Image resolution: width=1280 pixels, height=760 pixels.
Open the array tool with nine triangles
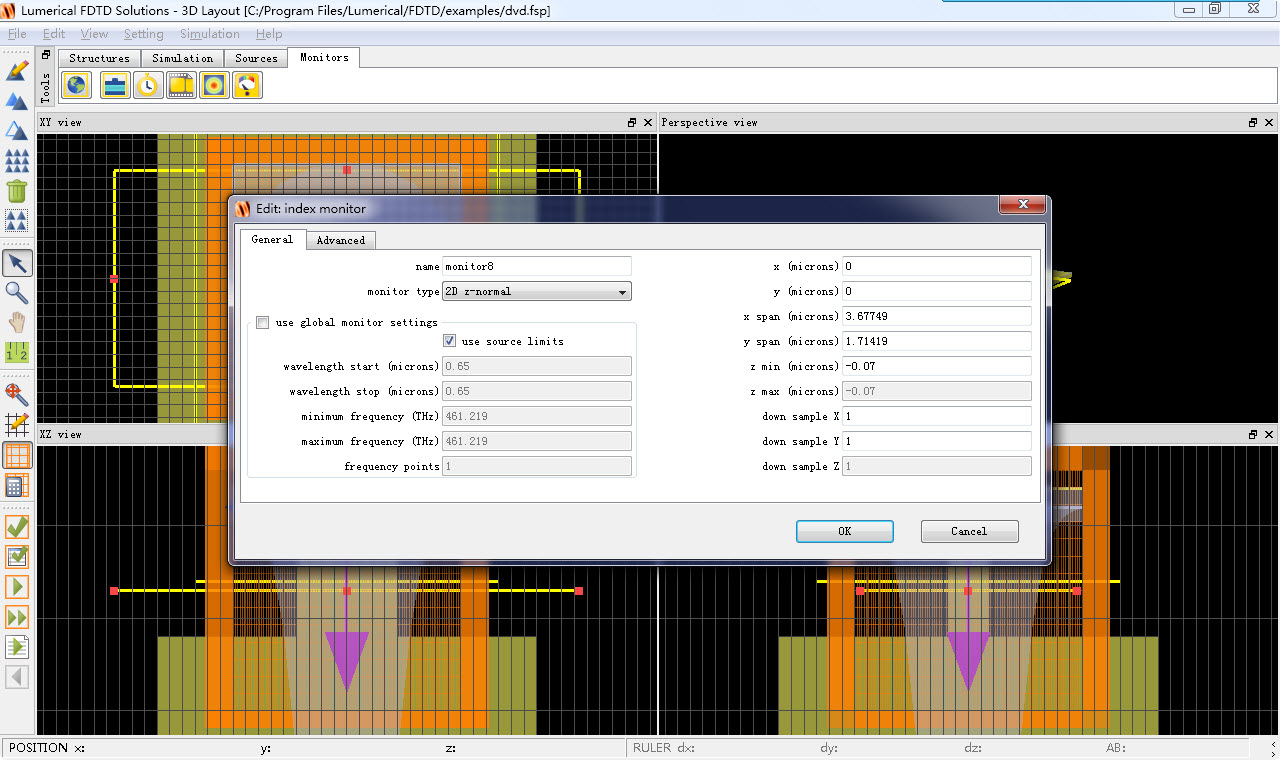point(17,160)
